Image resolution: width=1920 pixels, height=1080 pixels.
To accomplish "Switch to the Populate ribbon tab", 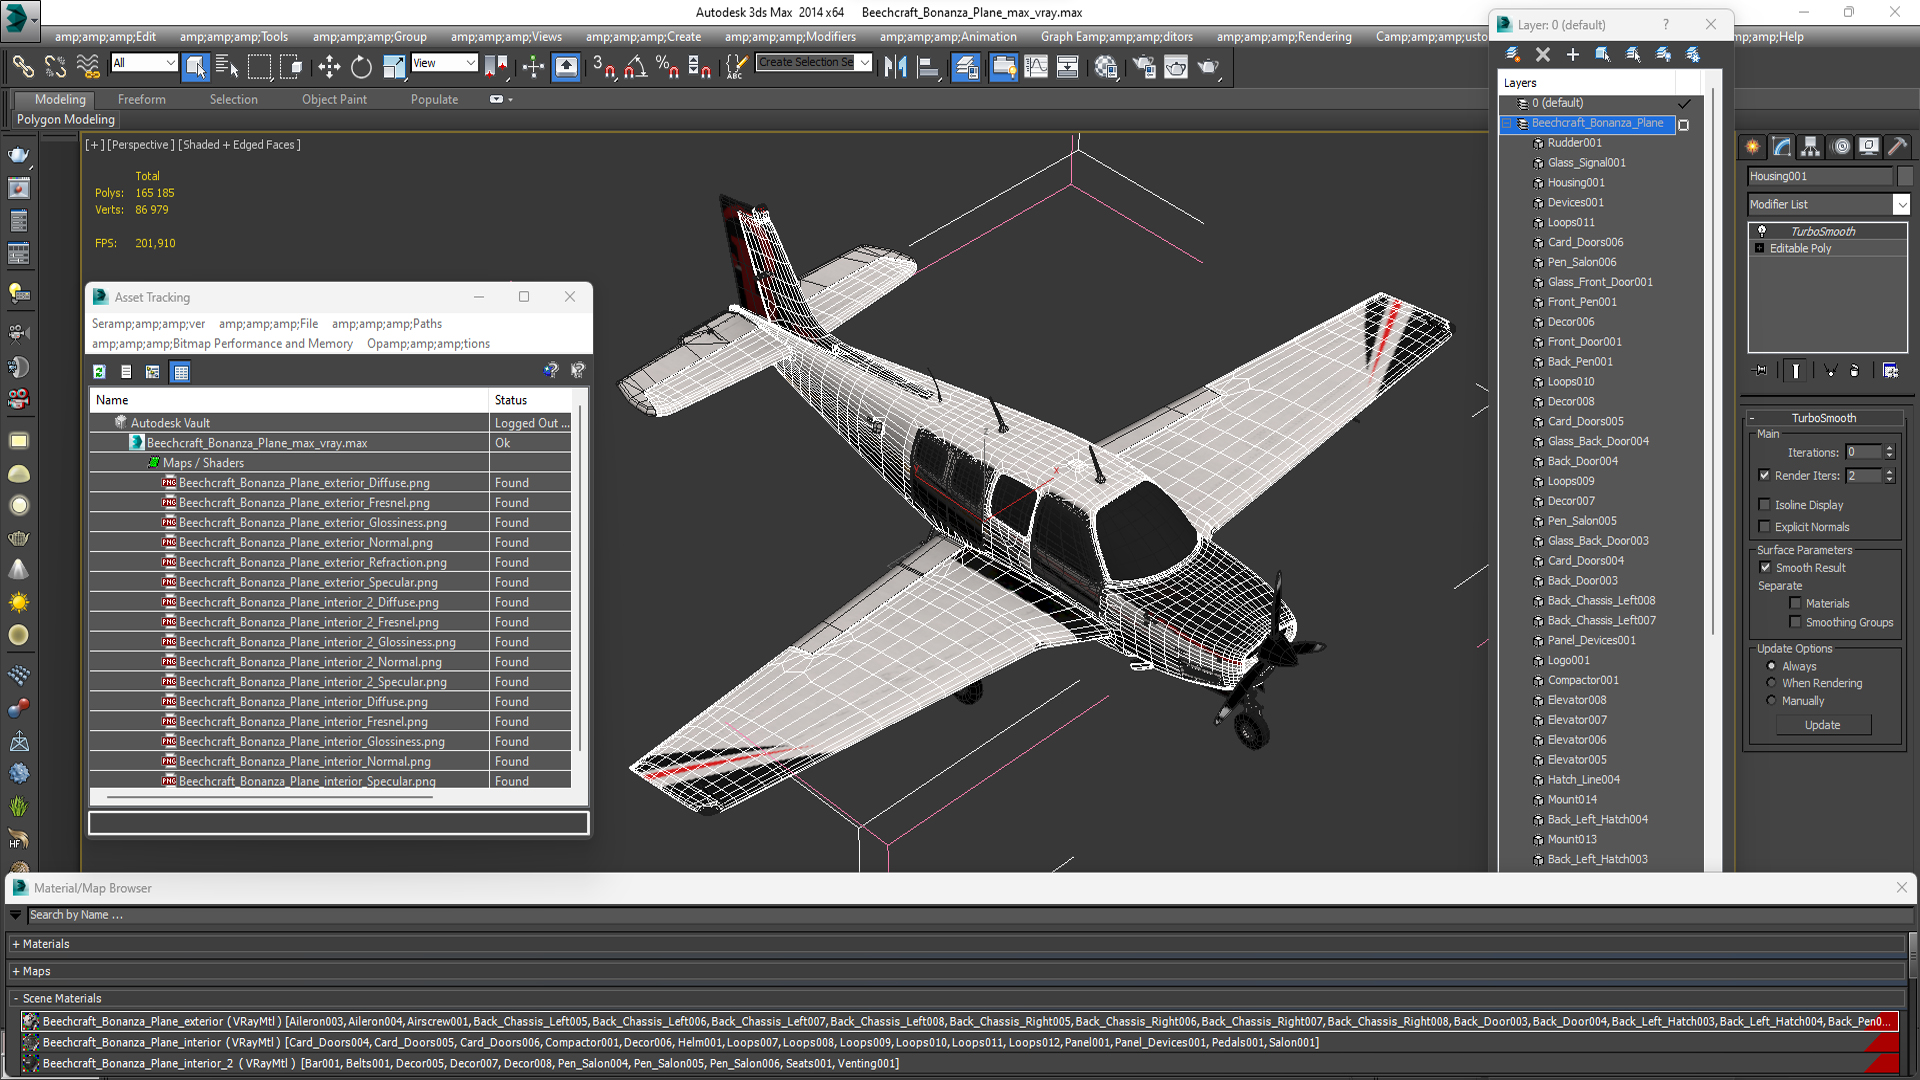I will [x=434, y=99].
